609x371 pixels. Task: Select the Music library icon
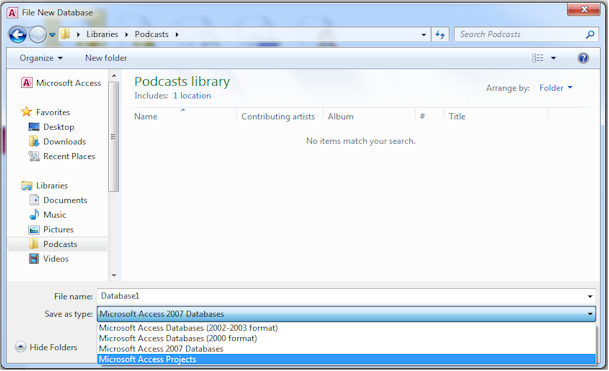click(x=34, y=214)
